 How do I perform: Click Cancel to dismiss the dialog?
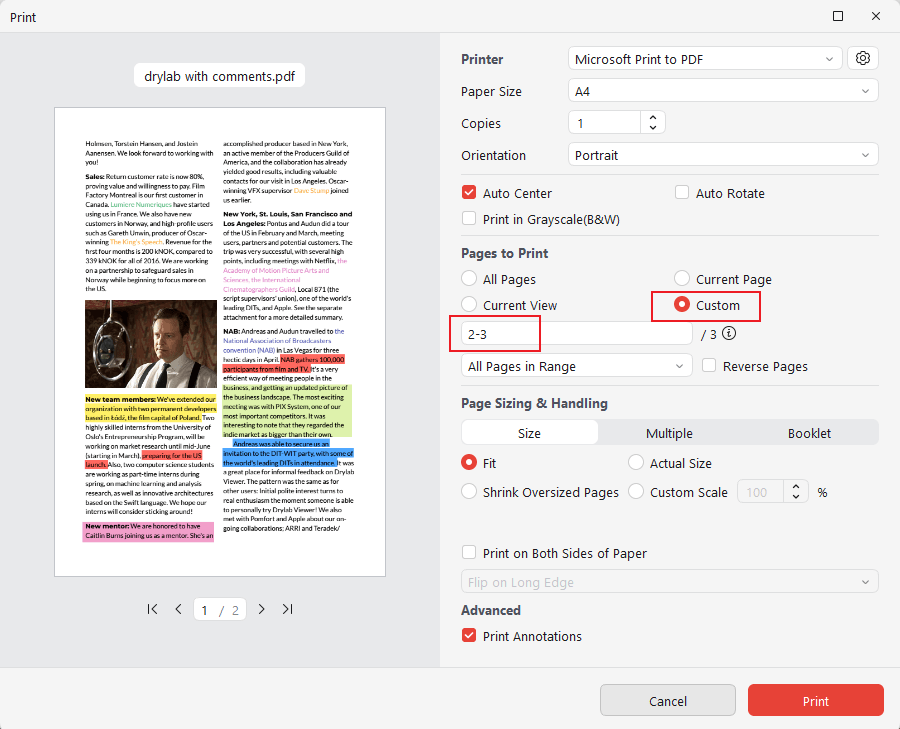tap(667, 700)
